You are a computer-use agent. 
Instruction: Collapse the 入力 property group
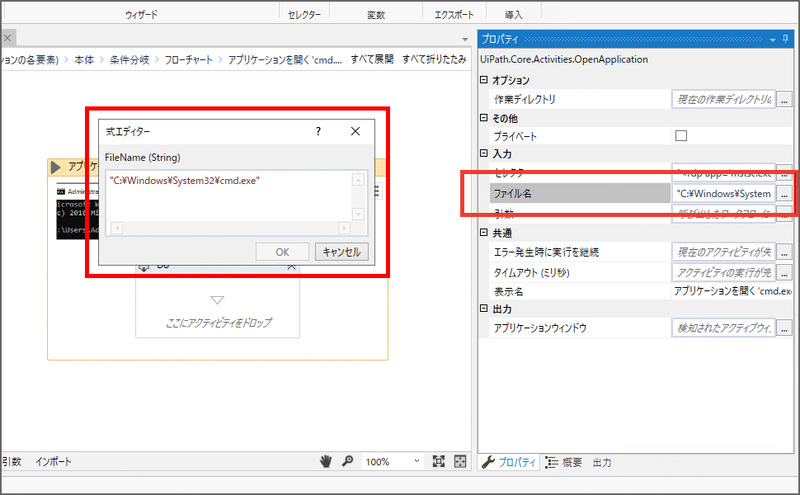(x=484, y=153)
